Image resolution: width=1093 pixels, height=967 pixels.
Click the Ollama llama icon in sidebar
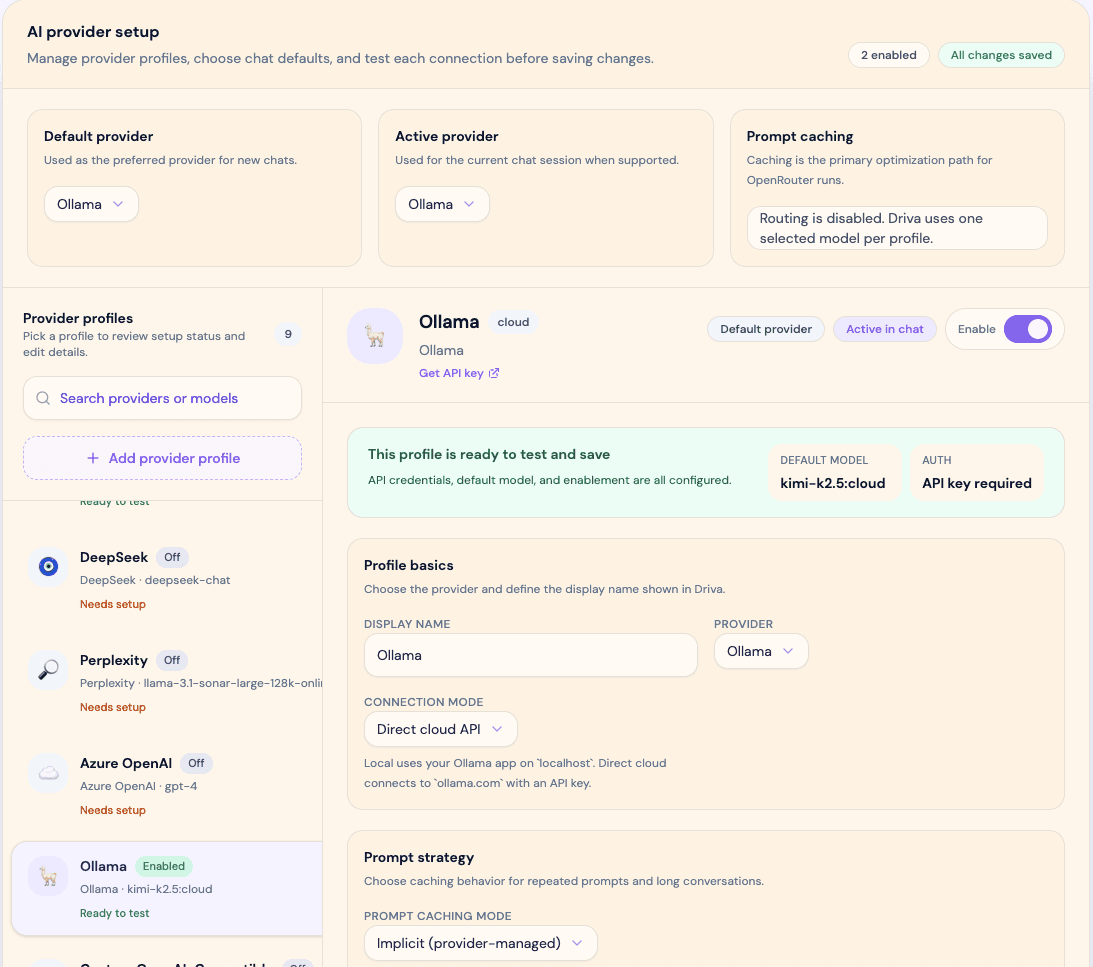click(x=48, y=876)
